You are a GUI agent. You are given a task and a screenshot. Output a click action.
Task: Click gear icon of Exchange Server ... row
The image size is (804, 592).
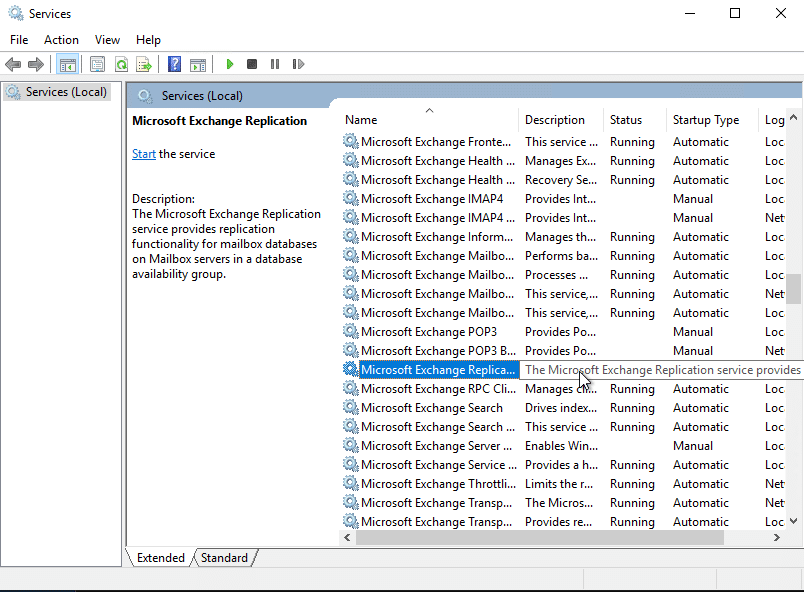(351, 445)
